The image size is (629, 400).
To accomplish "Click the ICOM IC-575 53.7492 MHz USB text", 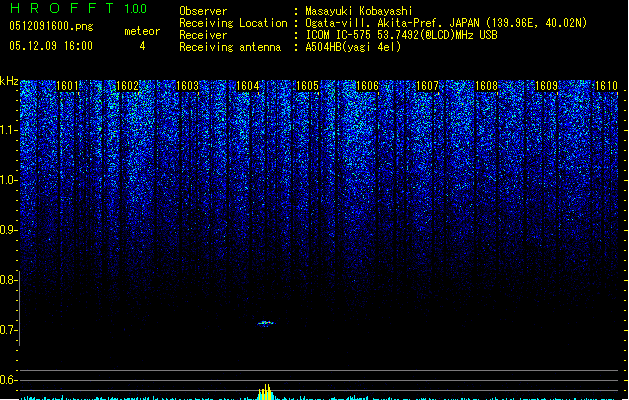I will point(402,35).
